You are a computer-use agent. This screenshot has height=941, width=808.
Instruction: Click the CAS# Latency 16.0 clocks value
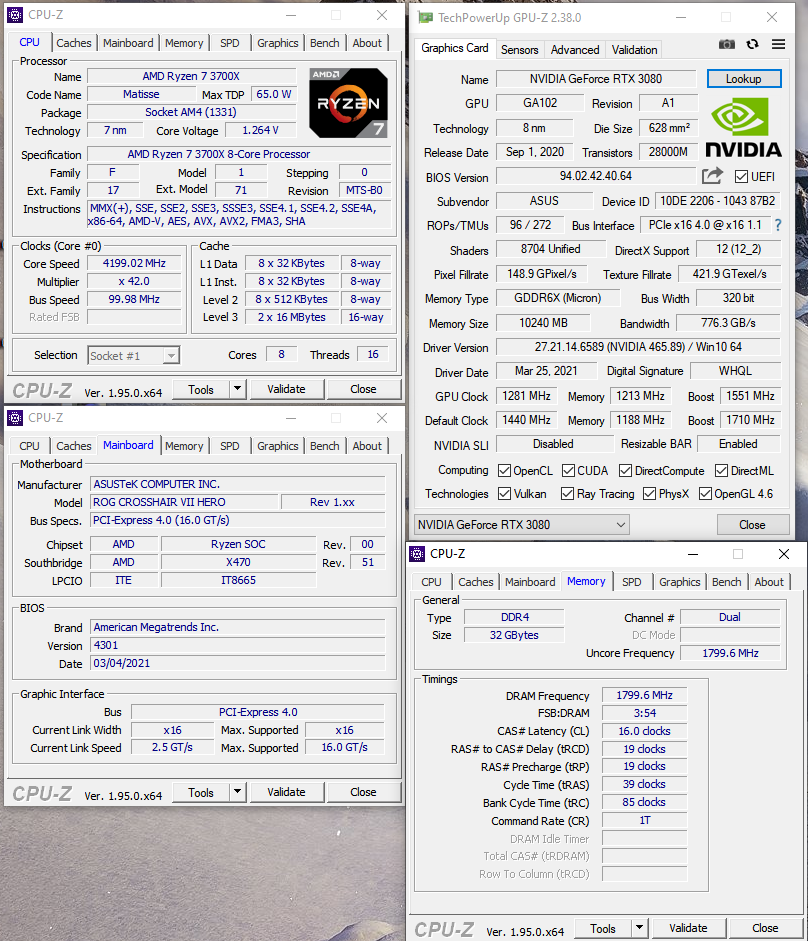click(x=644, y=731)
